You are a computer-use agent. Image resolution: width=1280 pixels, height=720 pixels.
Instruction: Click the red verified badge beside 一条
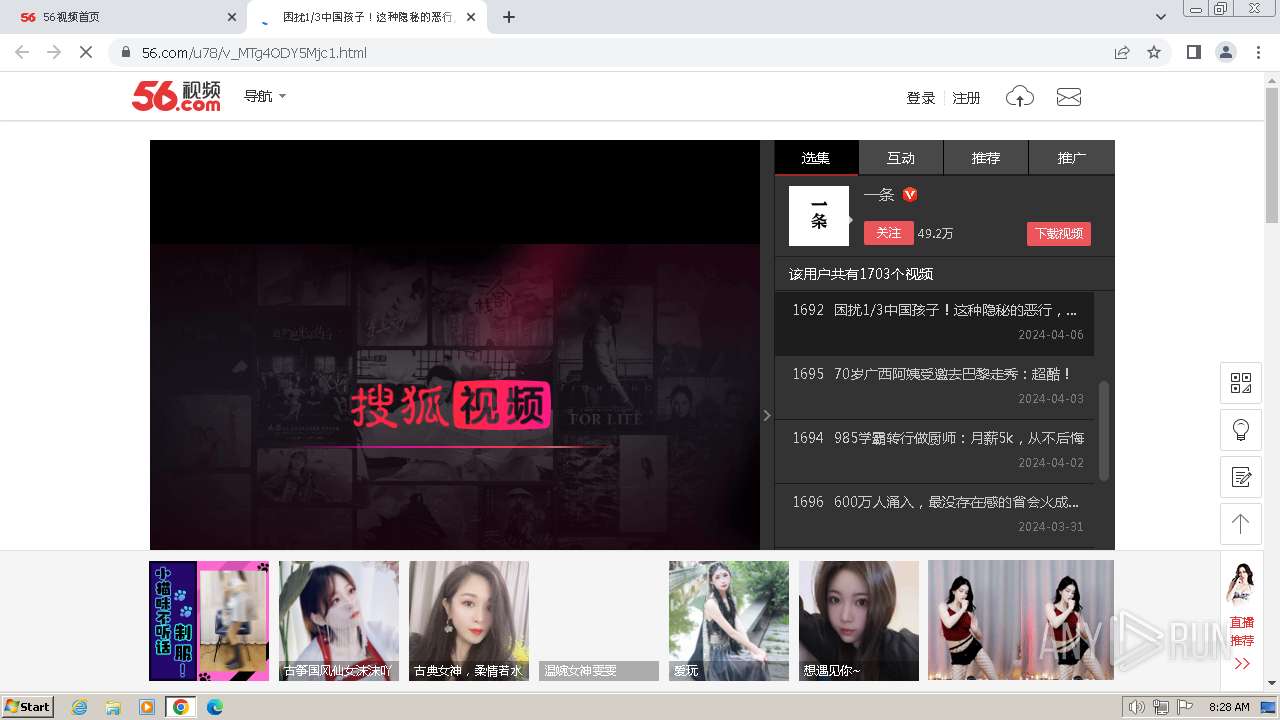pyautogui.click(x=910, y=195)
